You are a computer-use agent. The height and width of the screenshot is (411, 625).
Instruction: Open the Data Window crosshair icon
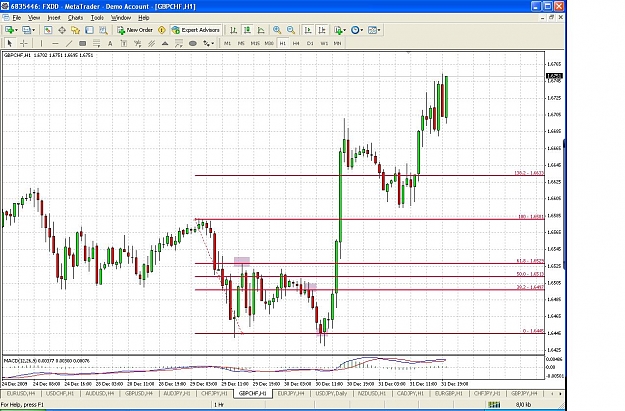click(x=62, y=30)
